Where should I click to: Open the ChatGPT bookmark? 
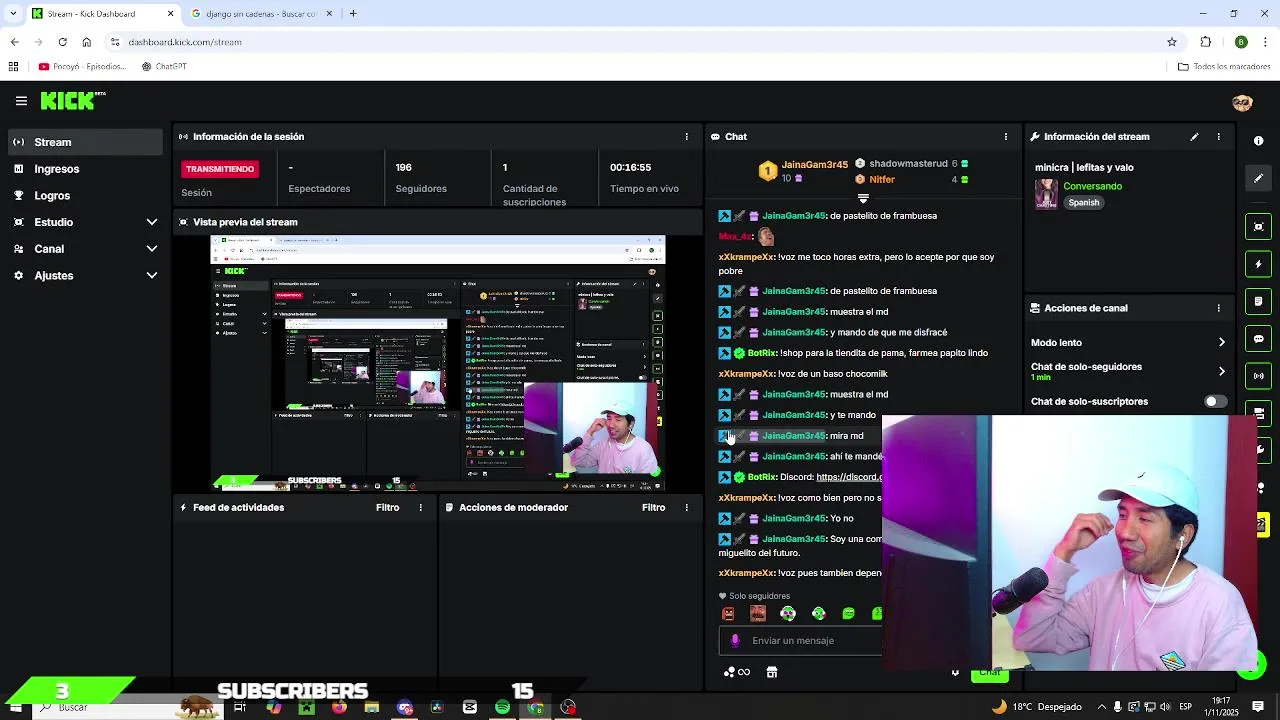(x=164, y=67)
